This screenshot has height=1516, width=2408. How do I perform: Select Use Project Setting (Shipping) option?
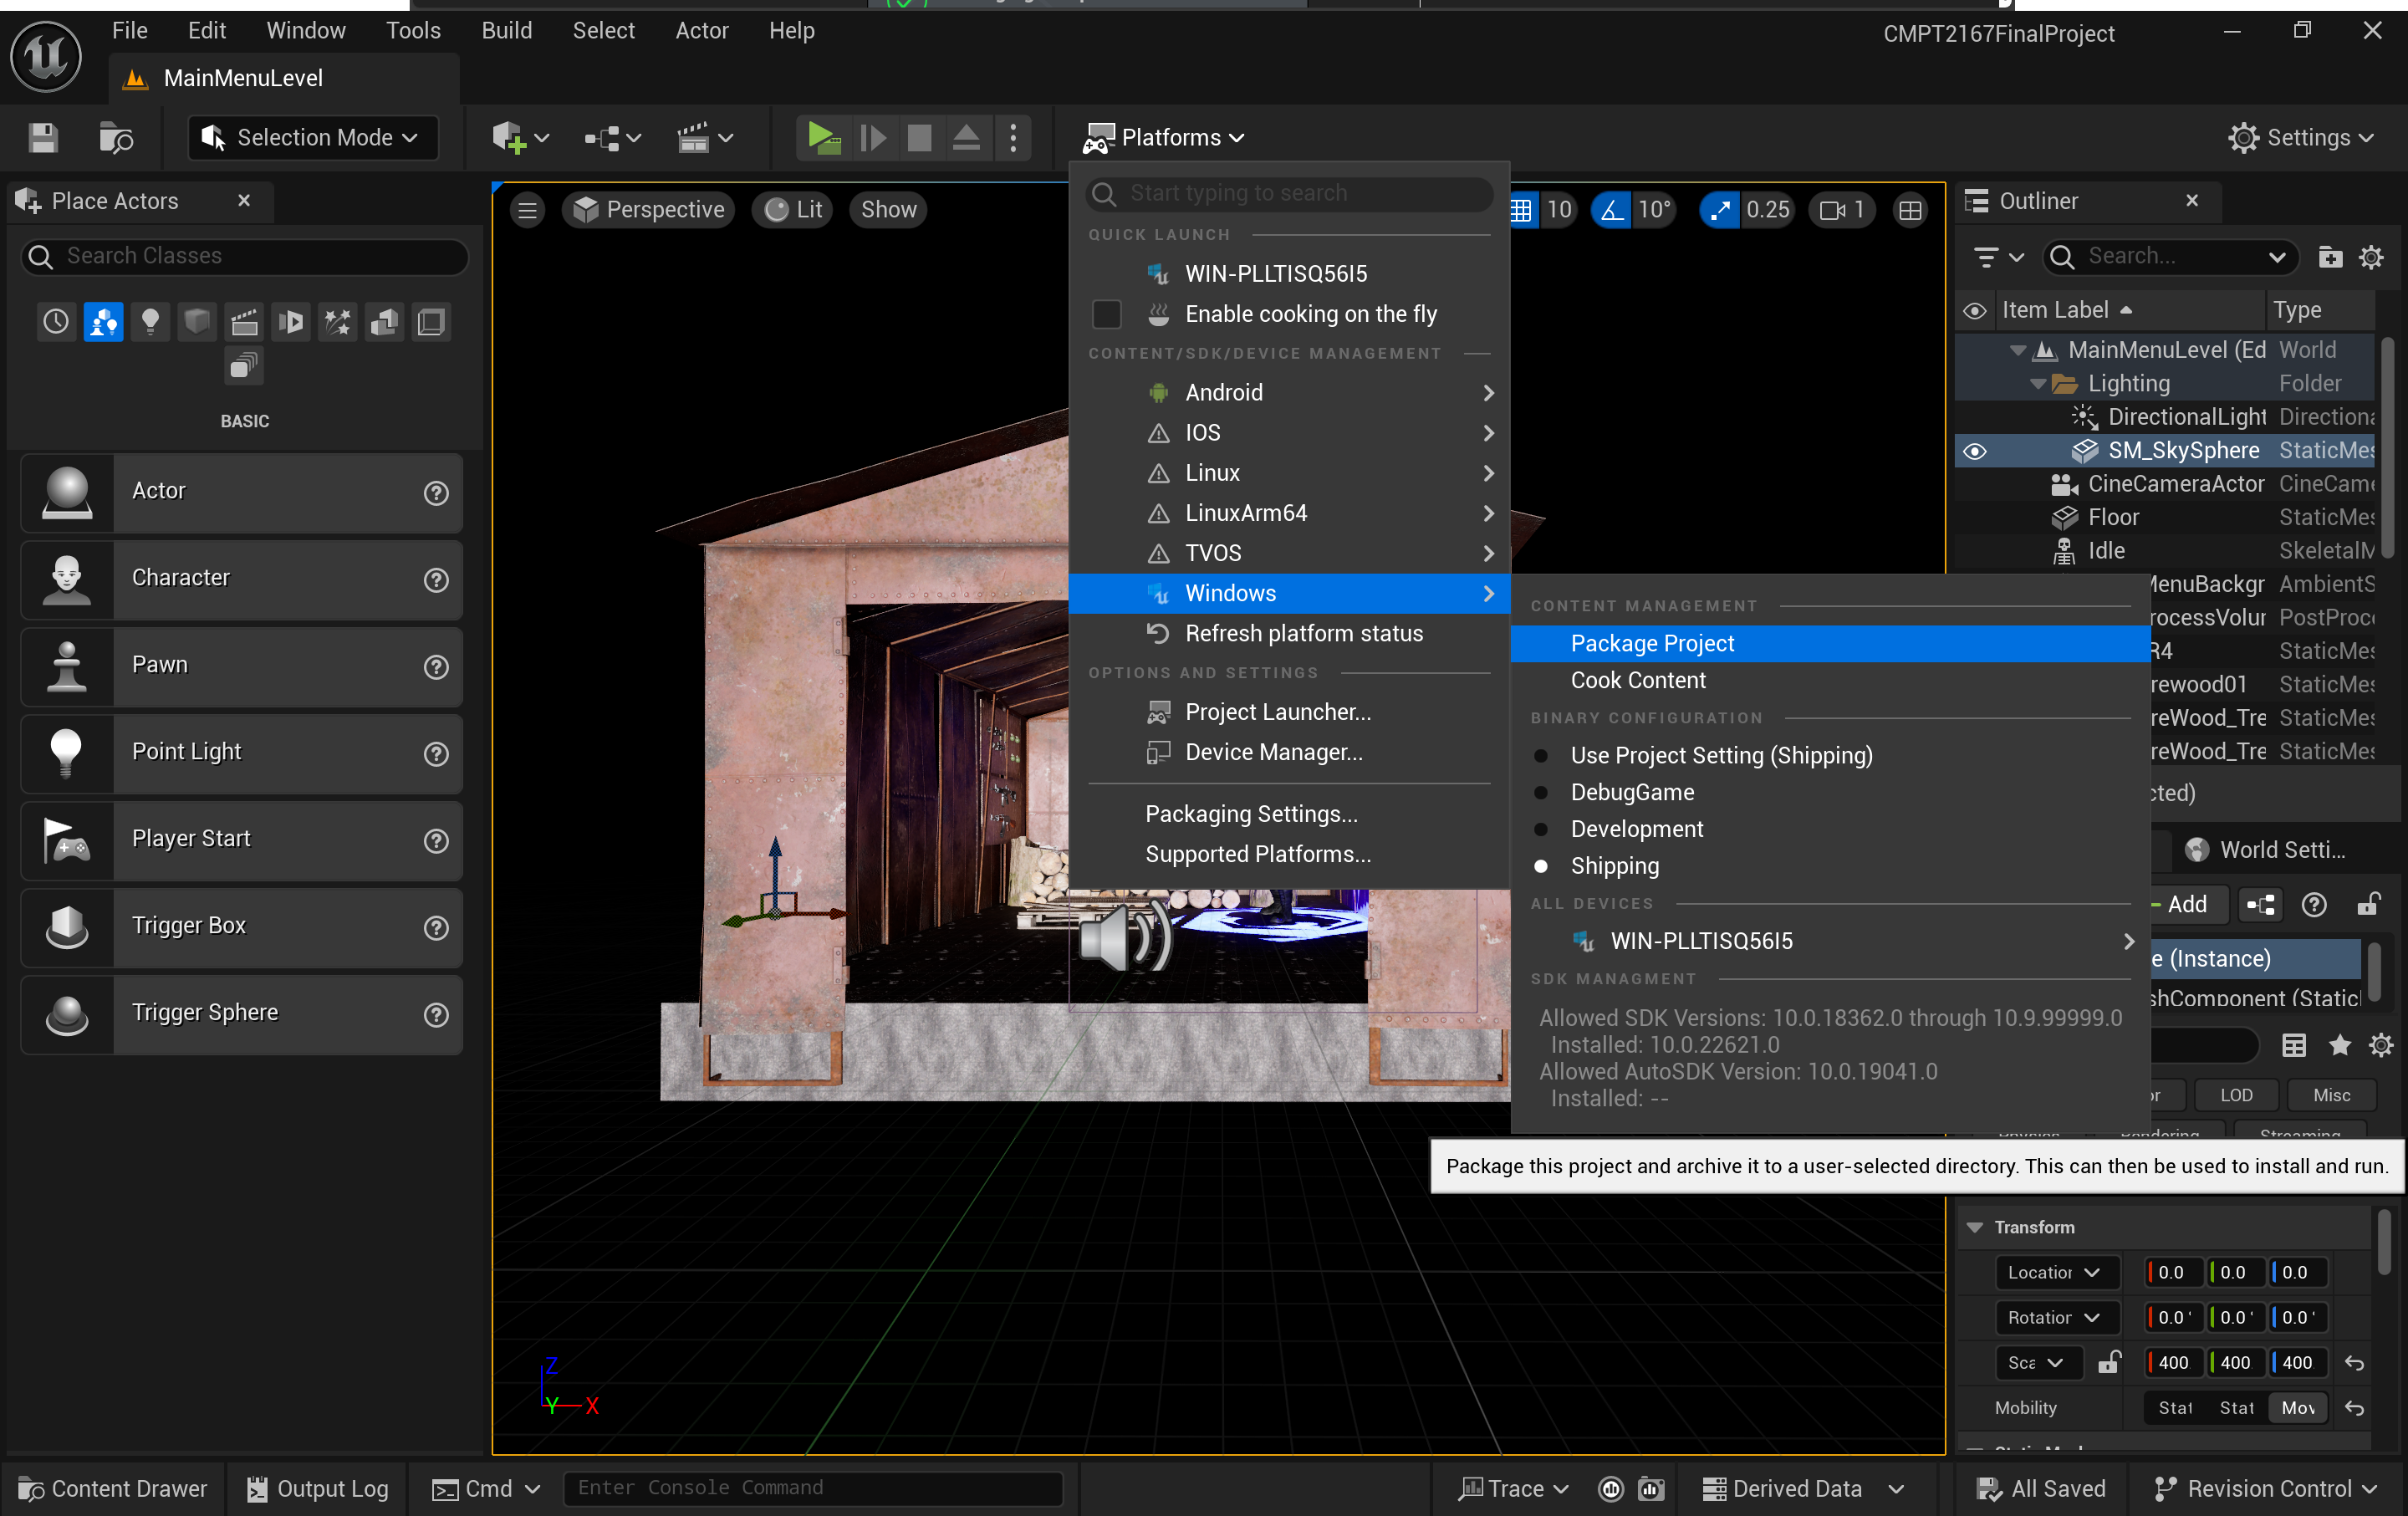[1720, 755]
